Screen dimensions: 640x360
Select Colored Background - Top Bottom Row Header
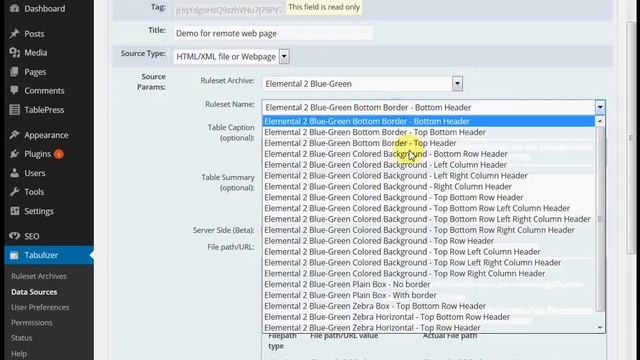click(429, 197)
